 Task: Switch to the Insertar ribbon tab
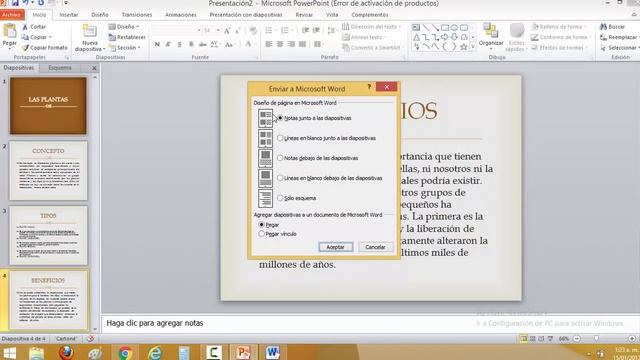[x=69, y=15]
